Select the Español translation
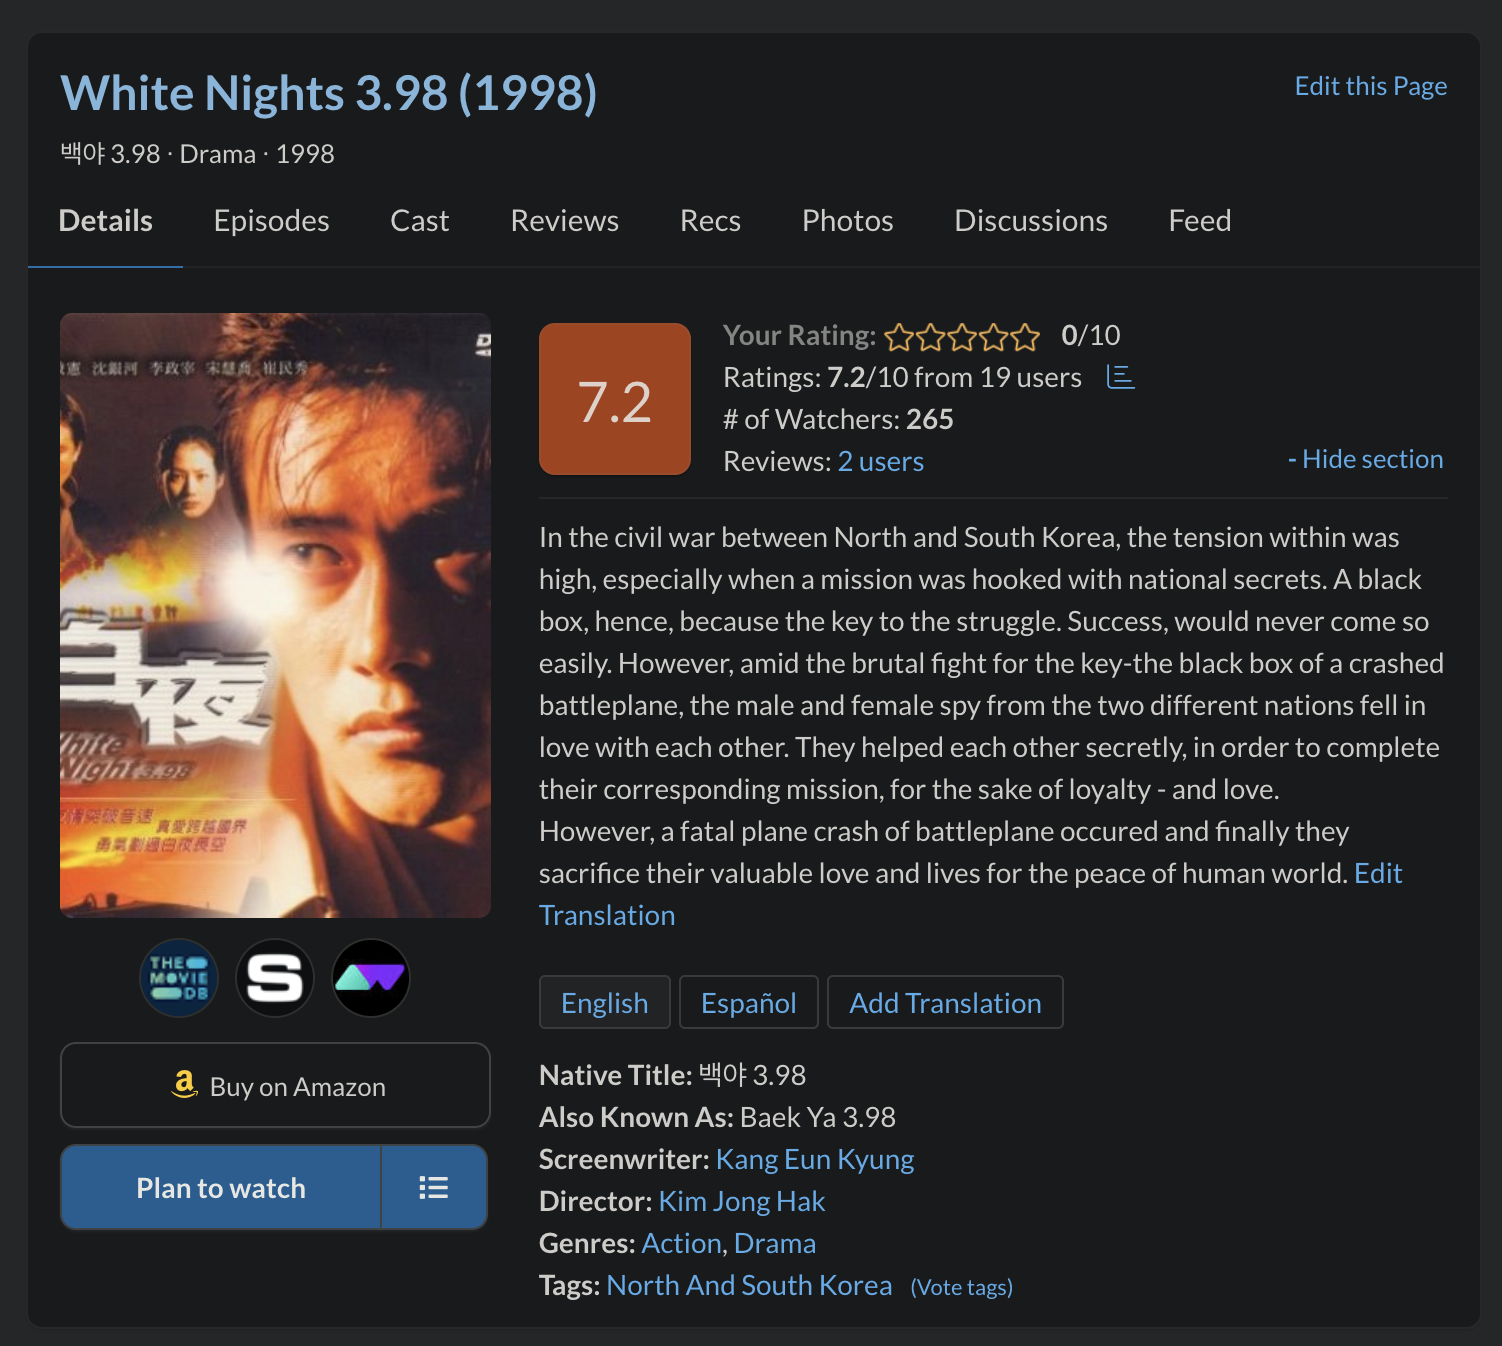 (x=749, y=1002)
